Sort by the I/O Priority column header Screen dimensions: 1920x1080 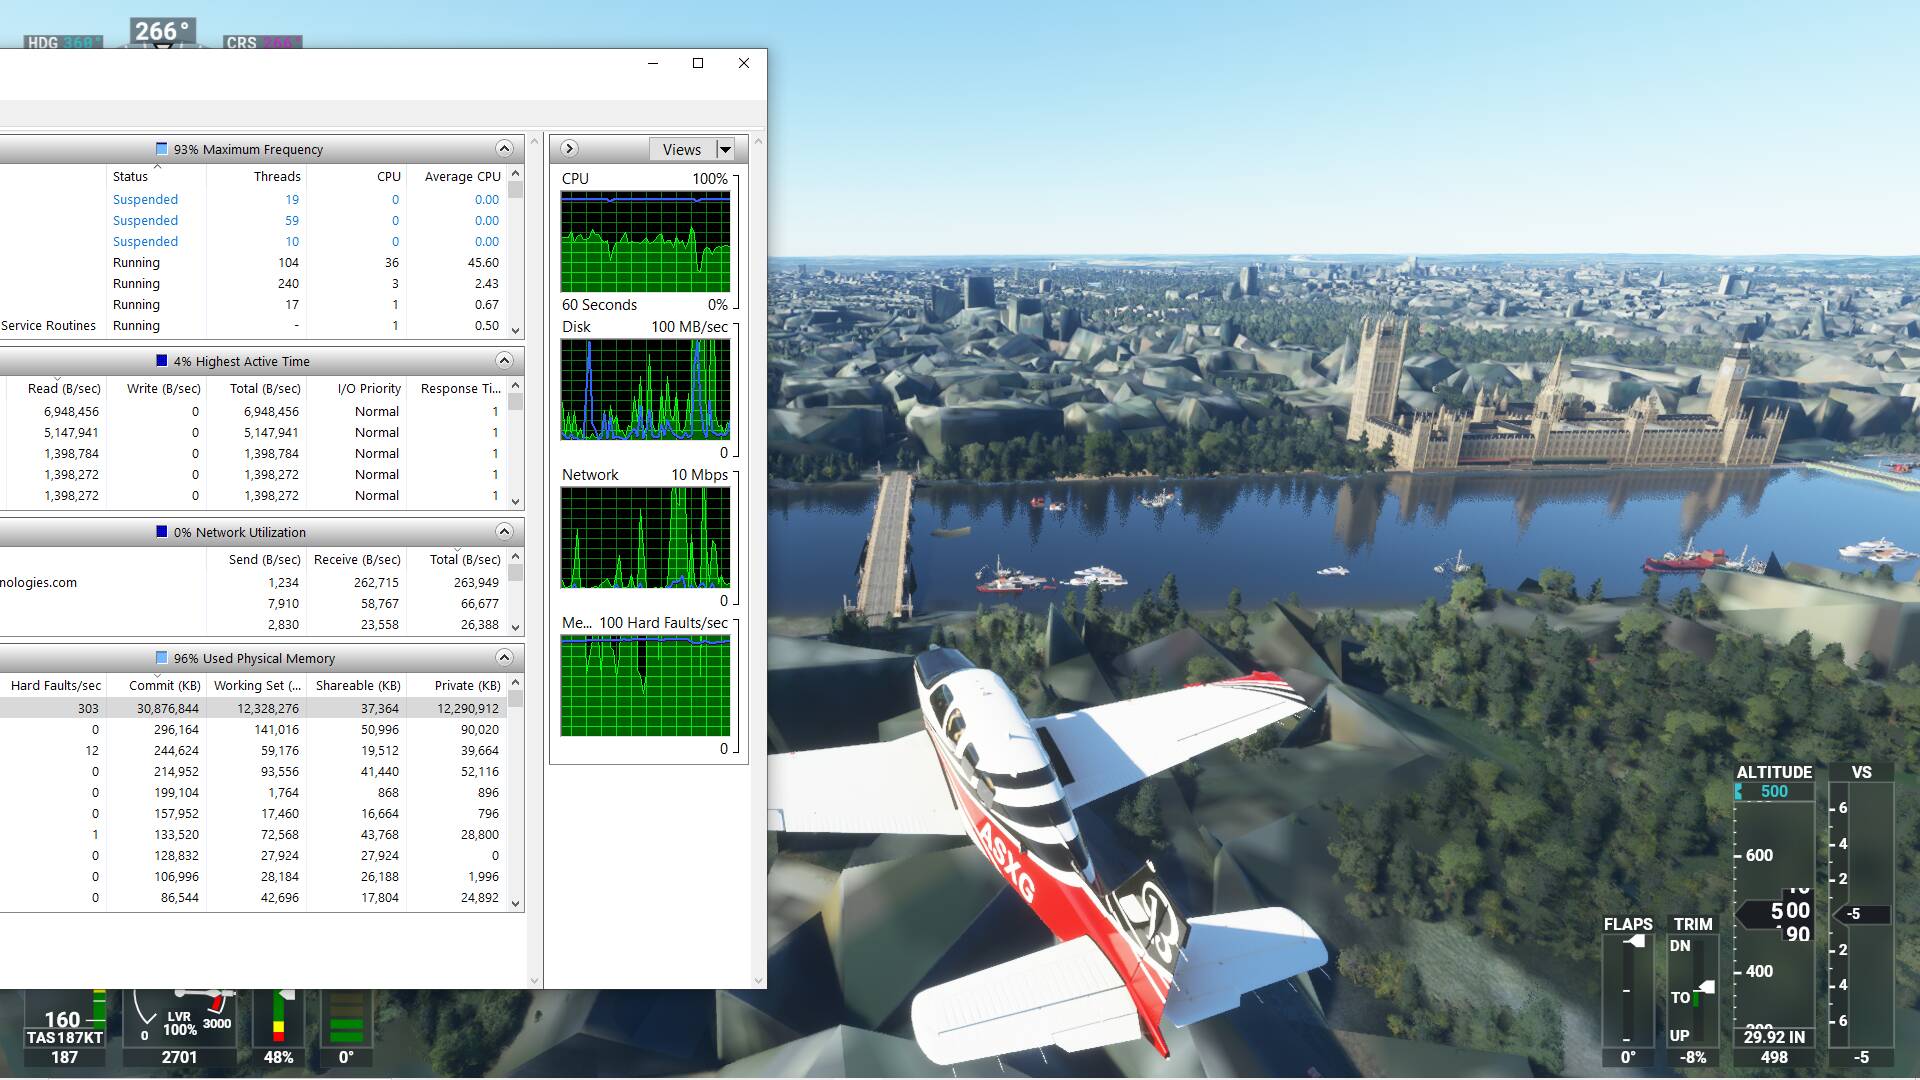point(356,388)
